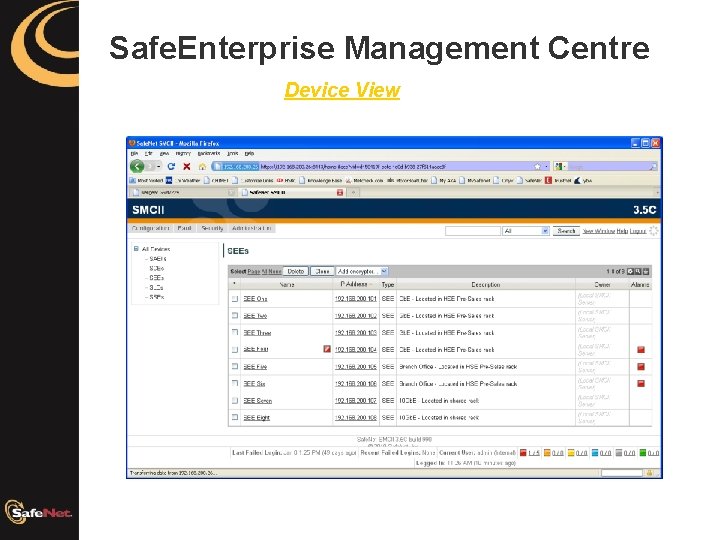Open the Administration menu in SMCII

point(252,228)
